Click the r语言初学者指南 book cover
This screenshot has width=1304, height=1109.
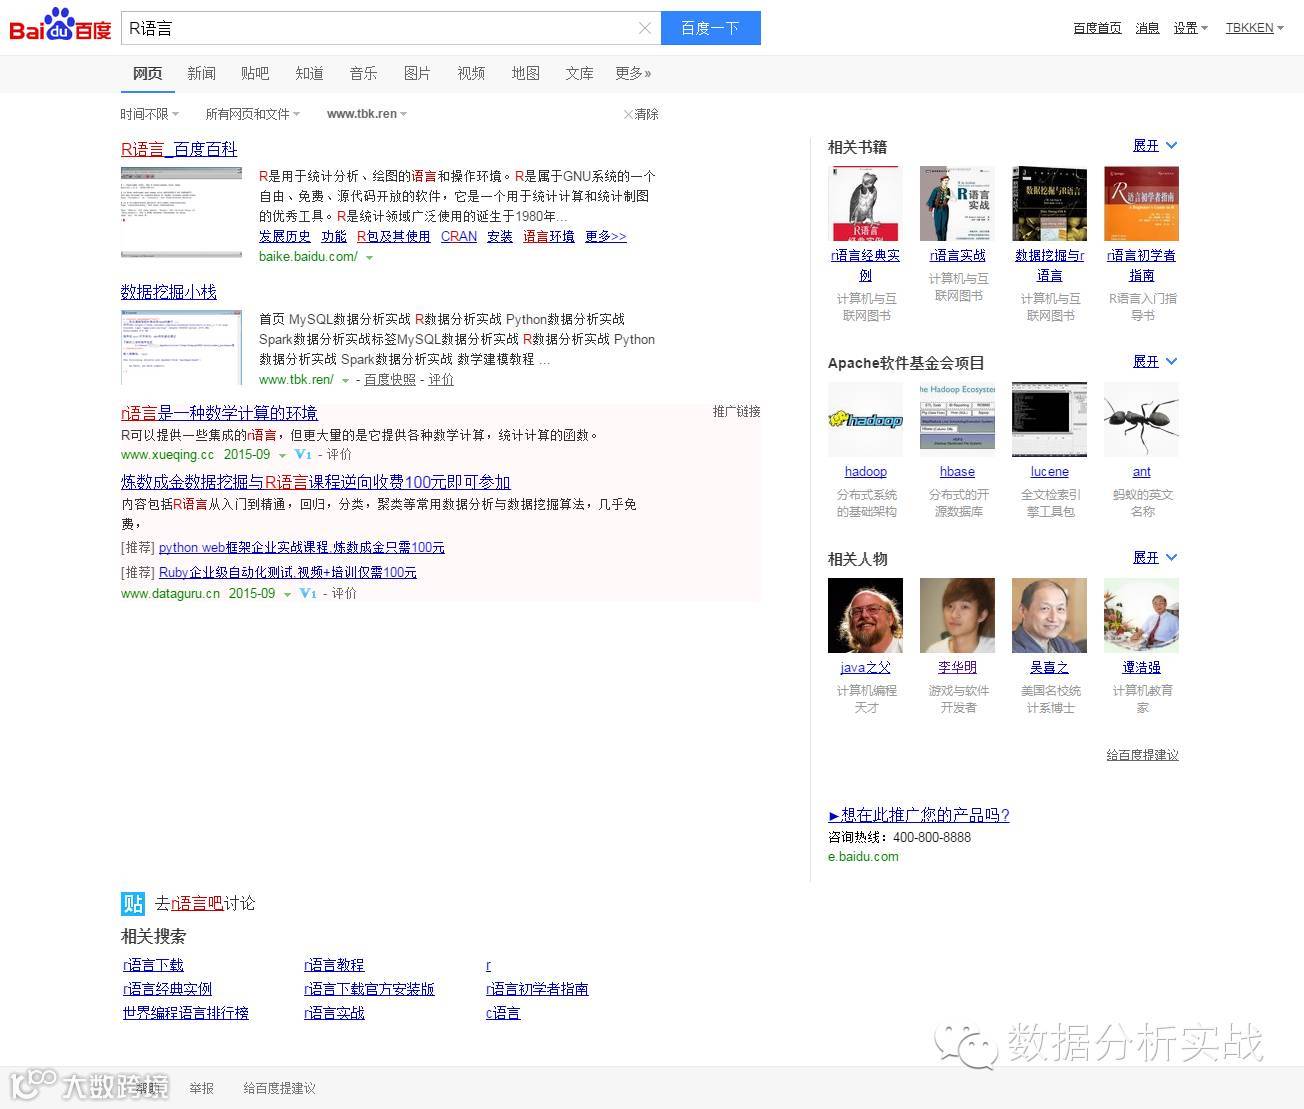point(1142,203)
